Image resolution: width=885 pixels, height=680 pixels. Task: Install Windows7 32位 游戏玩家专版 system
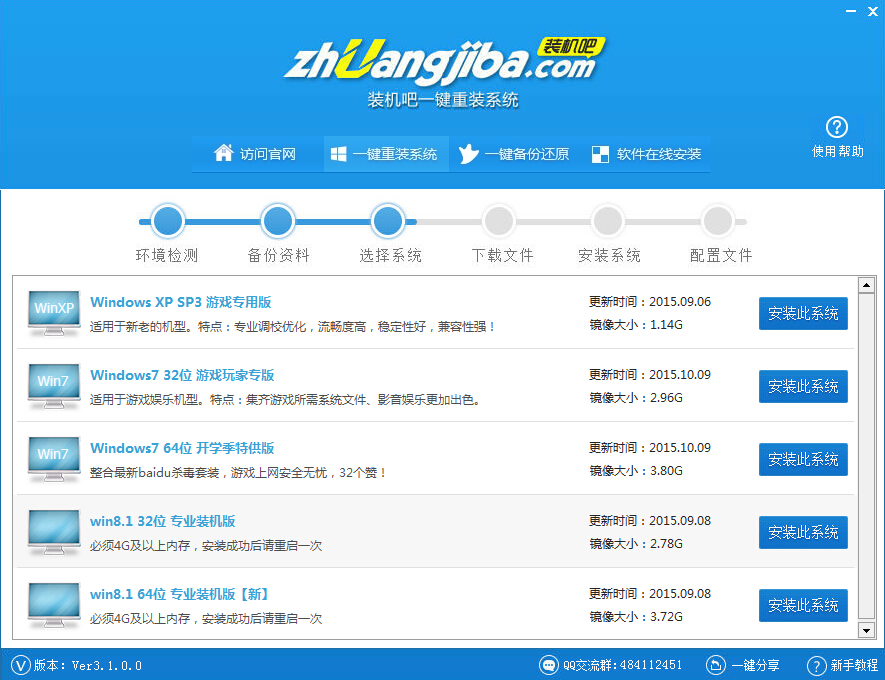pyautogui.click(x=803, y=386)
